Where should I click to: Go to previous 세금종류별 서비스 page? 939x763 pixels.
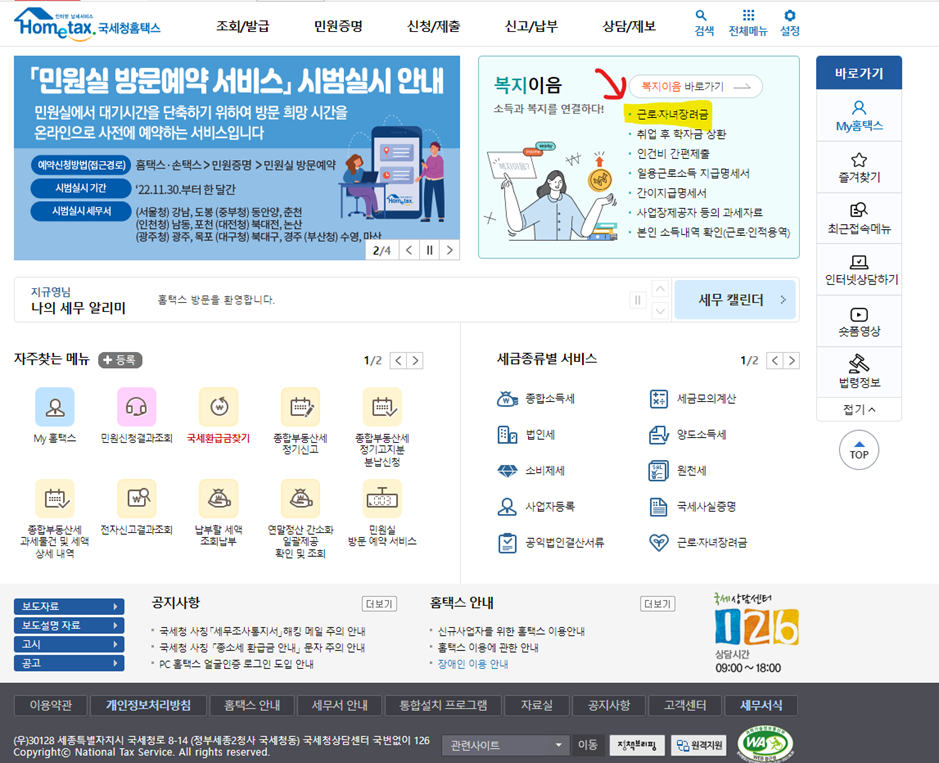click(775, 361)
